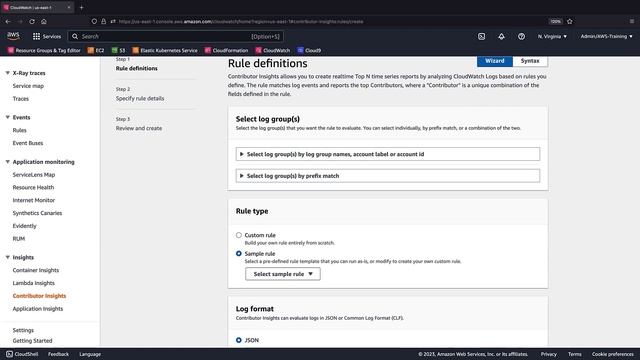Open Contributor Insights in sidebar
The width and height of the screenshot is (640, 360).
pyautogui.click(x=39, y=296)
